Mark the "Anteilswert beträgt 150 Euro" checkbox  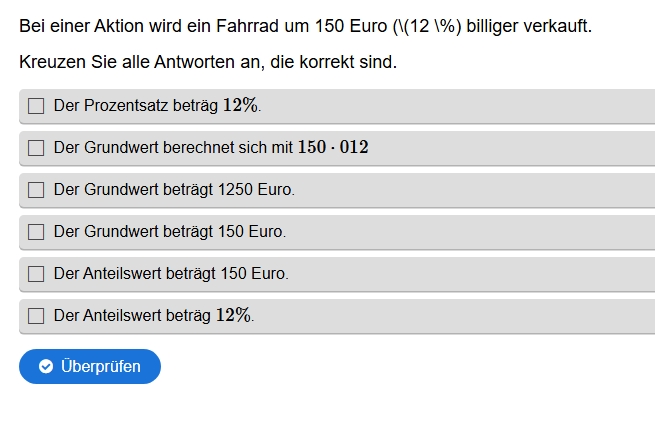pos(36,274)
